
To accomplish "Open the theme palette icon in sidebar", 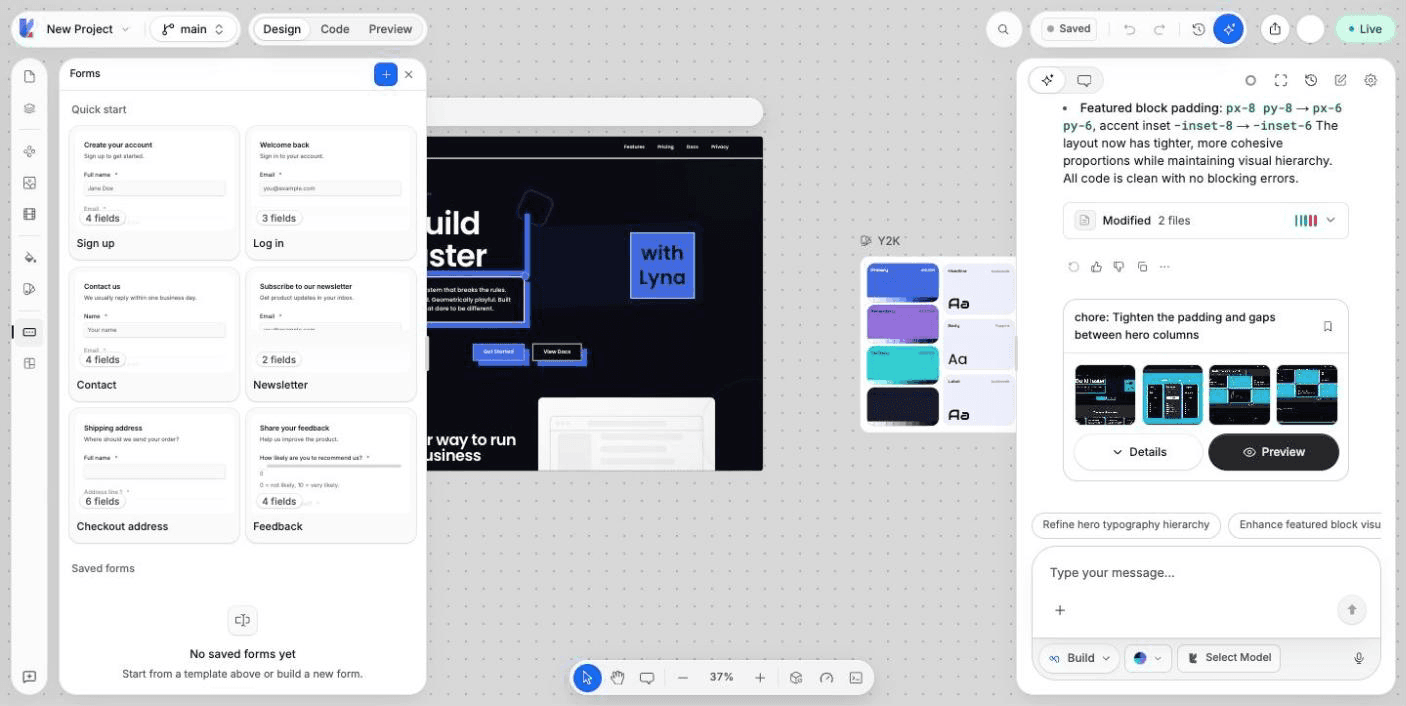I will tap(29, 289).
